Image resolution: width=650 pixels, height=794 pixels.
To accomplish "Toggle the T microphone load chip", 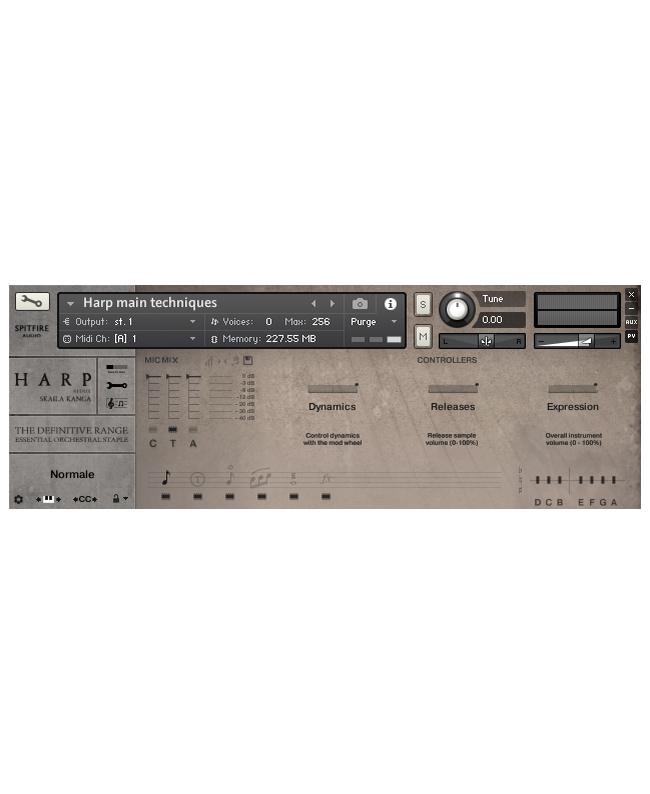I will pyautogui.click(x=173, y=429).
